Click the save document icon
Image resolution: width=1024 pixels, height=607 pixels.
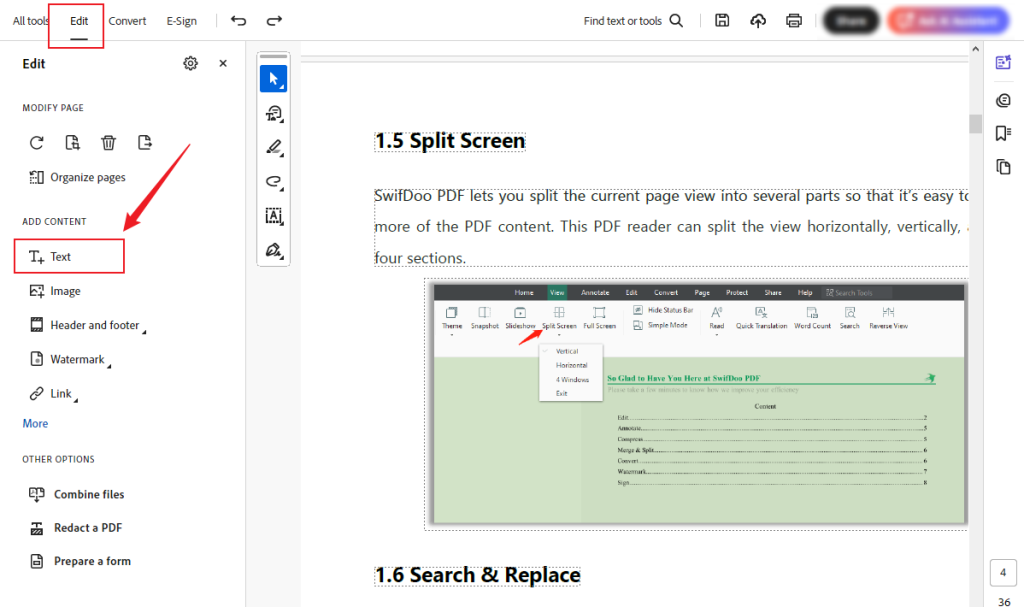click(722, 20)
